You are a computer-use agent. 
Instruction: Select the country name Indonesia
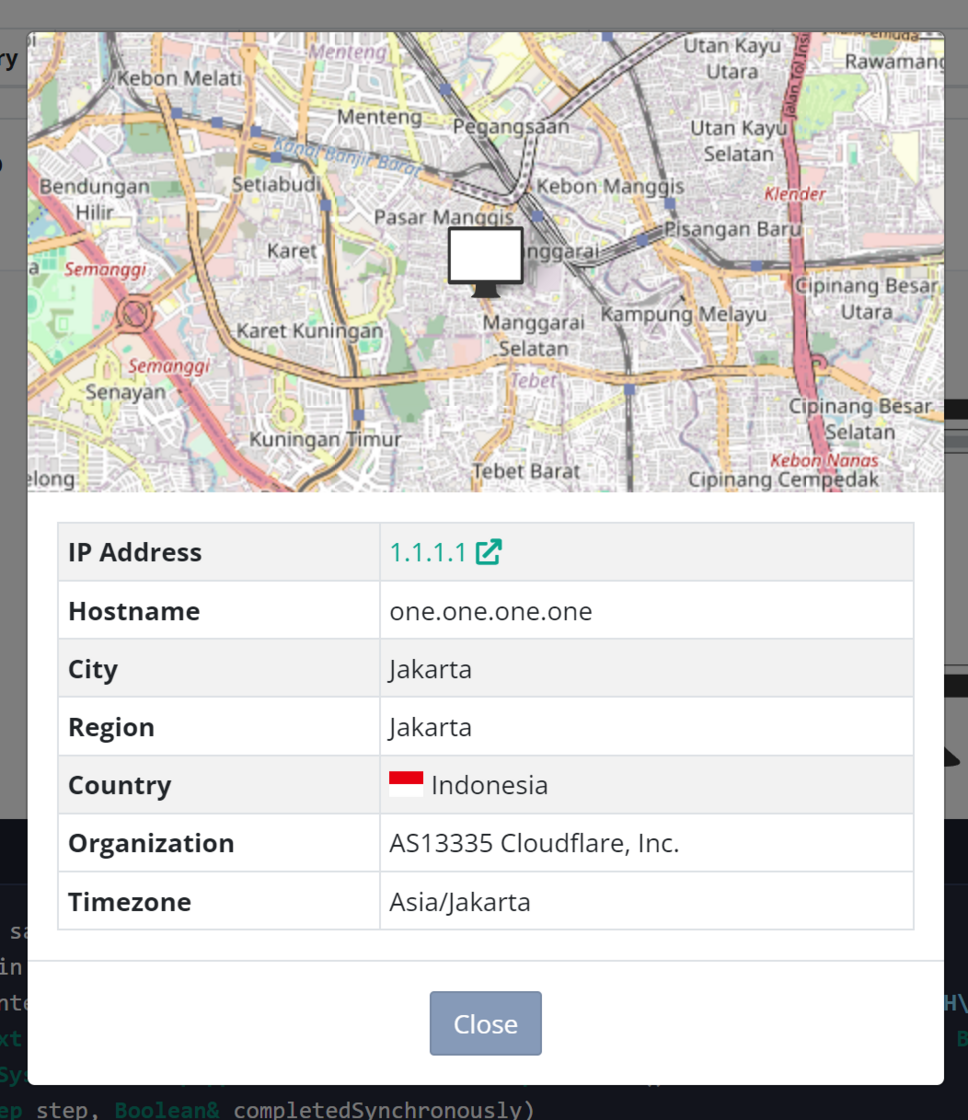(489, 785)
